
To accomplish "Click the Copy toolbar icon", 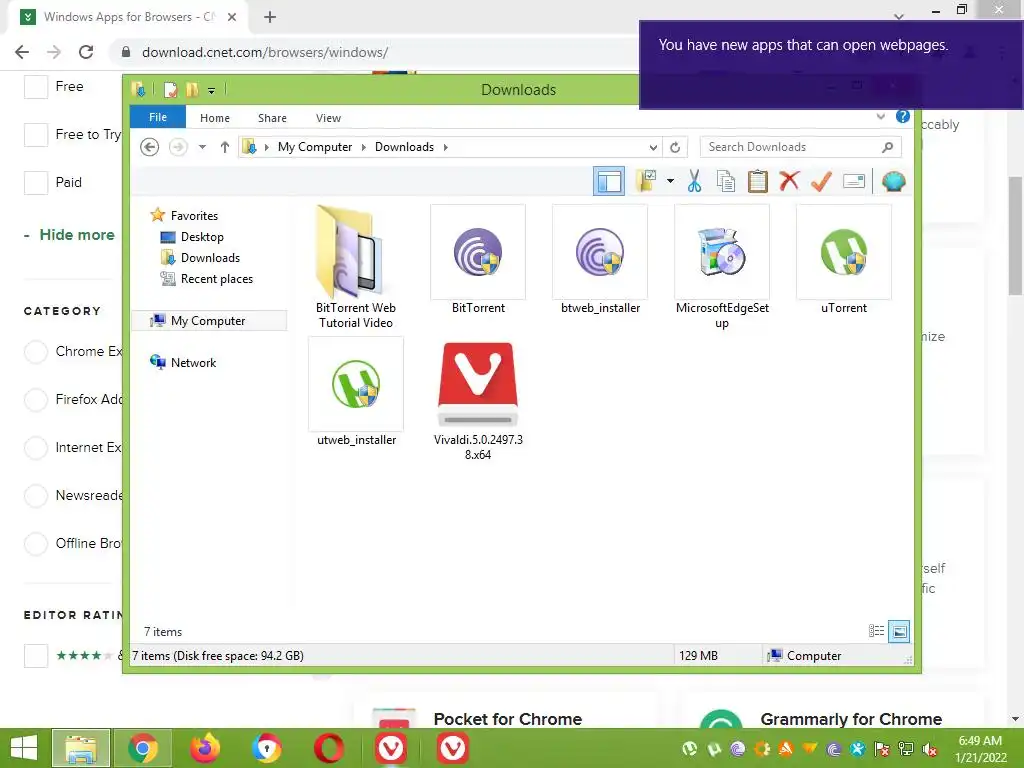I will (726, 181).
